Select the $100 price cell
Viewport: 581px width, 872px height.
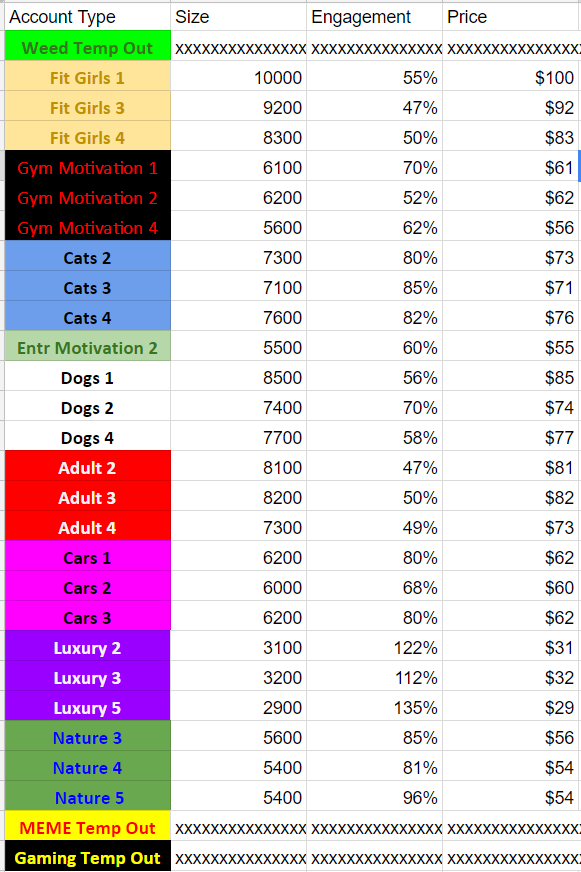(512, 76)
